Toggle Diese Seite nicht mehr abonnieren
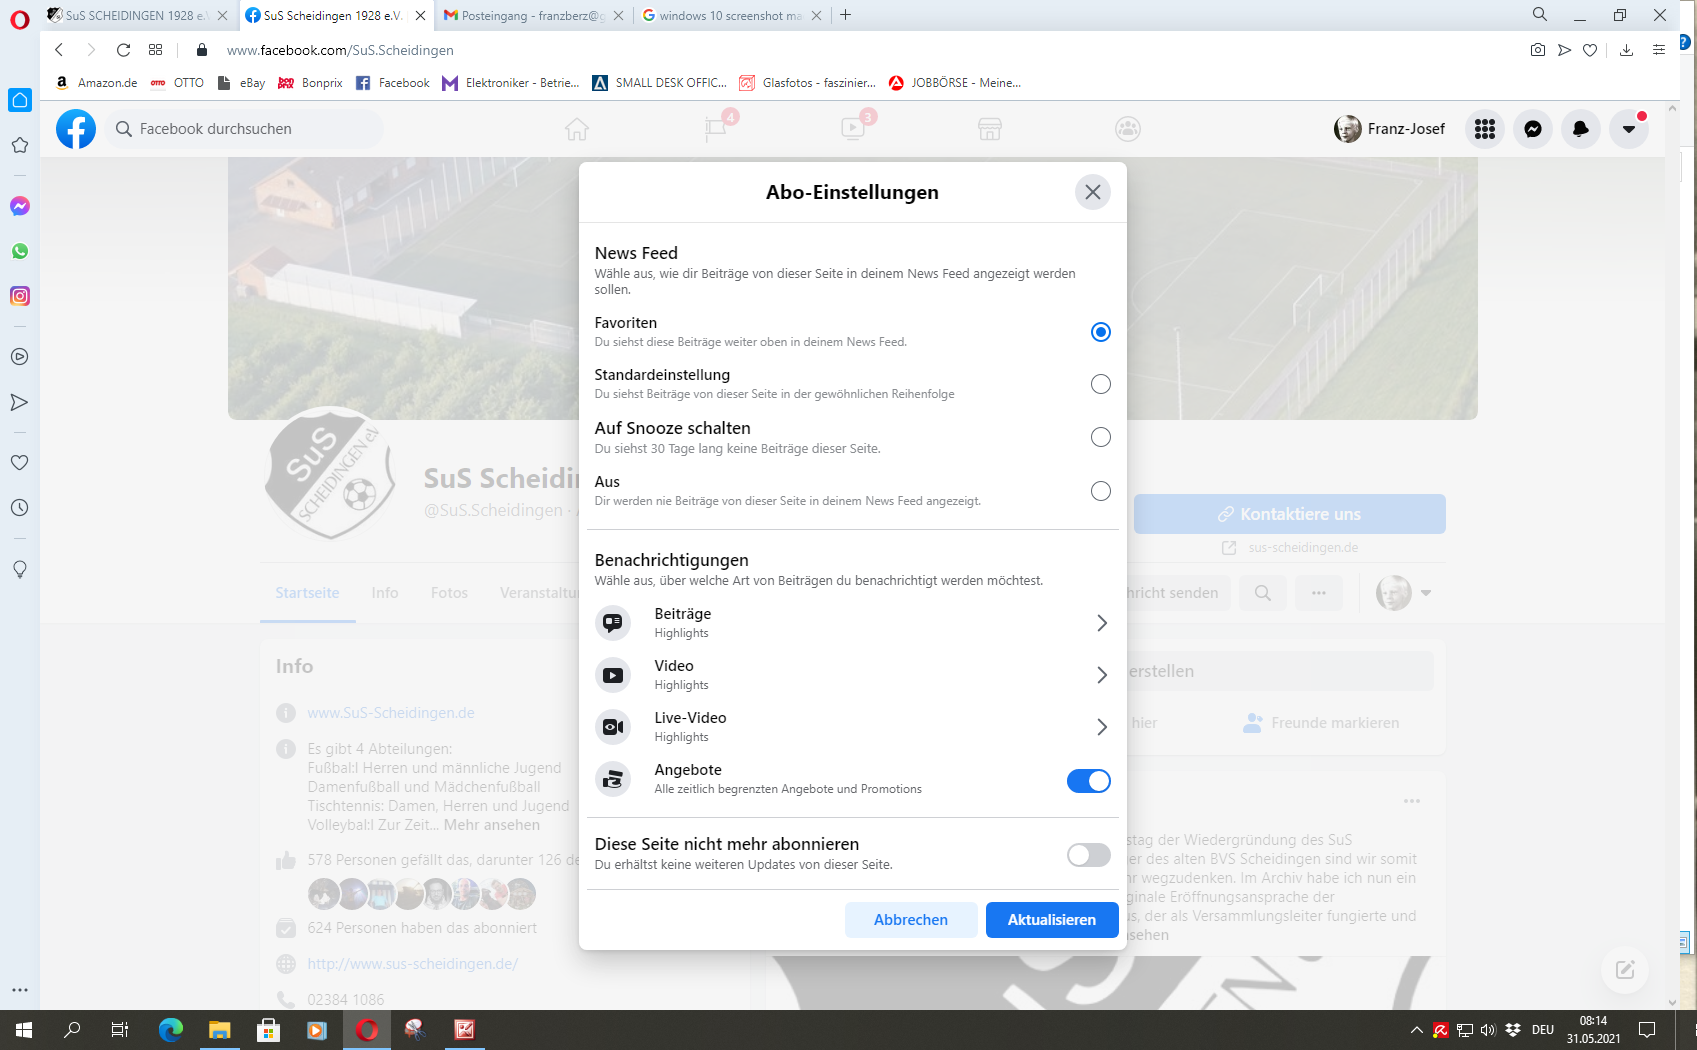The height and width of the screenshot is (1050, 1697). 1088,855
